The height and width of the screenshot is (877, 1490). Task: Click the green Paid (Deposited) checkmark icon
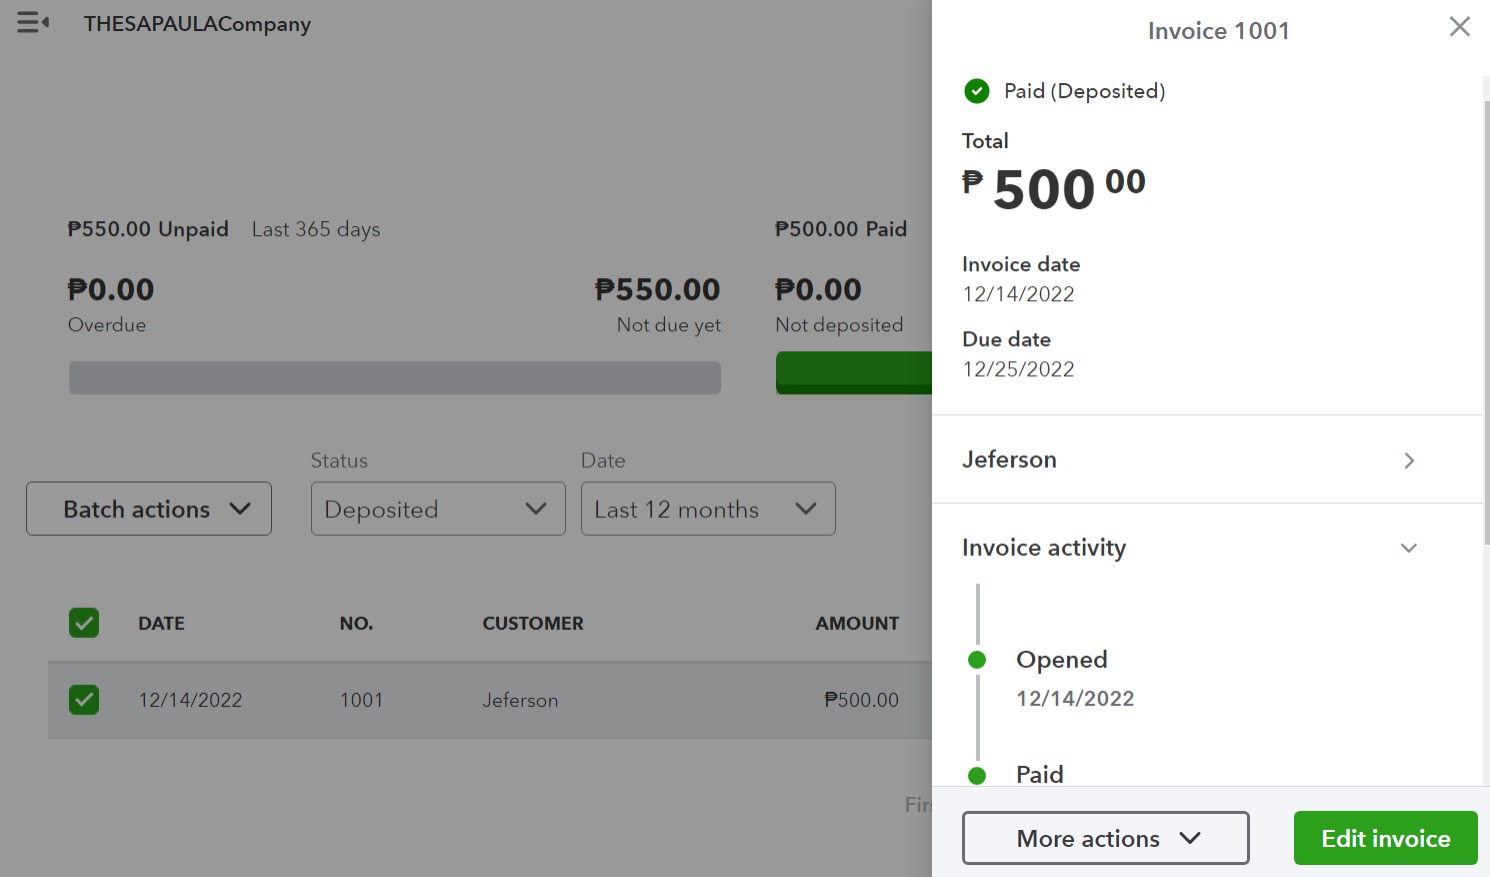click(977, 91)
